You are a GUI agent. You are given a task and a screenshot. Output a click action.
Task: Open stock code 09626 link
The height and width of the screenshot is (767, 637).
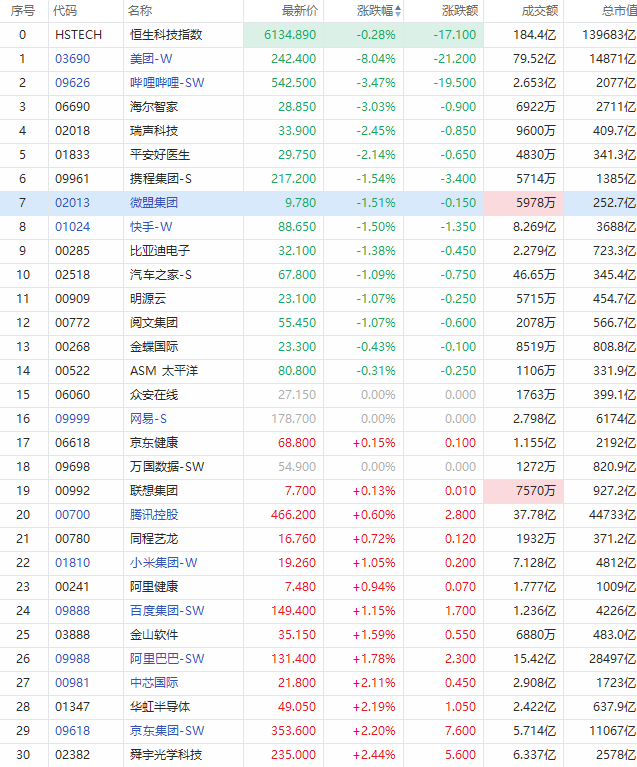click(72, 83)
